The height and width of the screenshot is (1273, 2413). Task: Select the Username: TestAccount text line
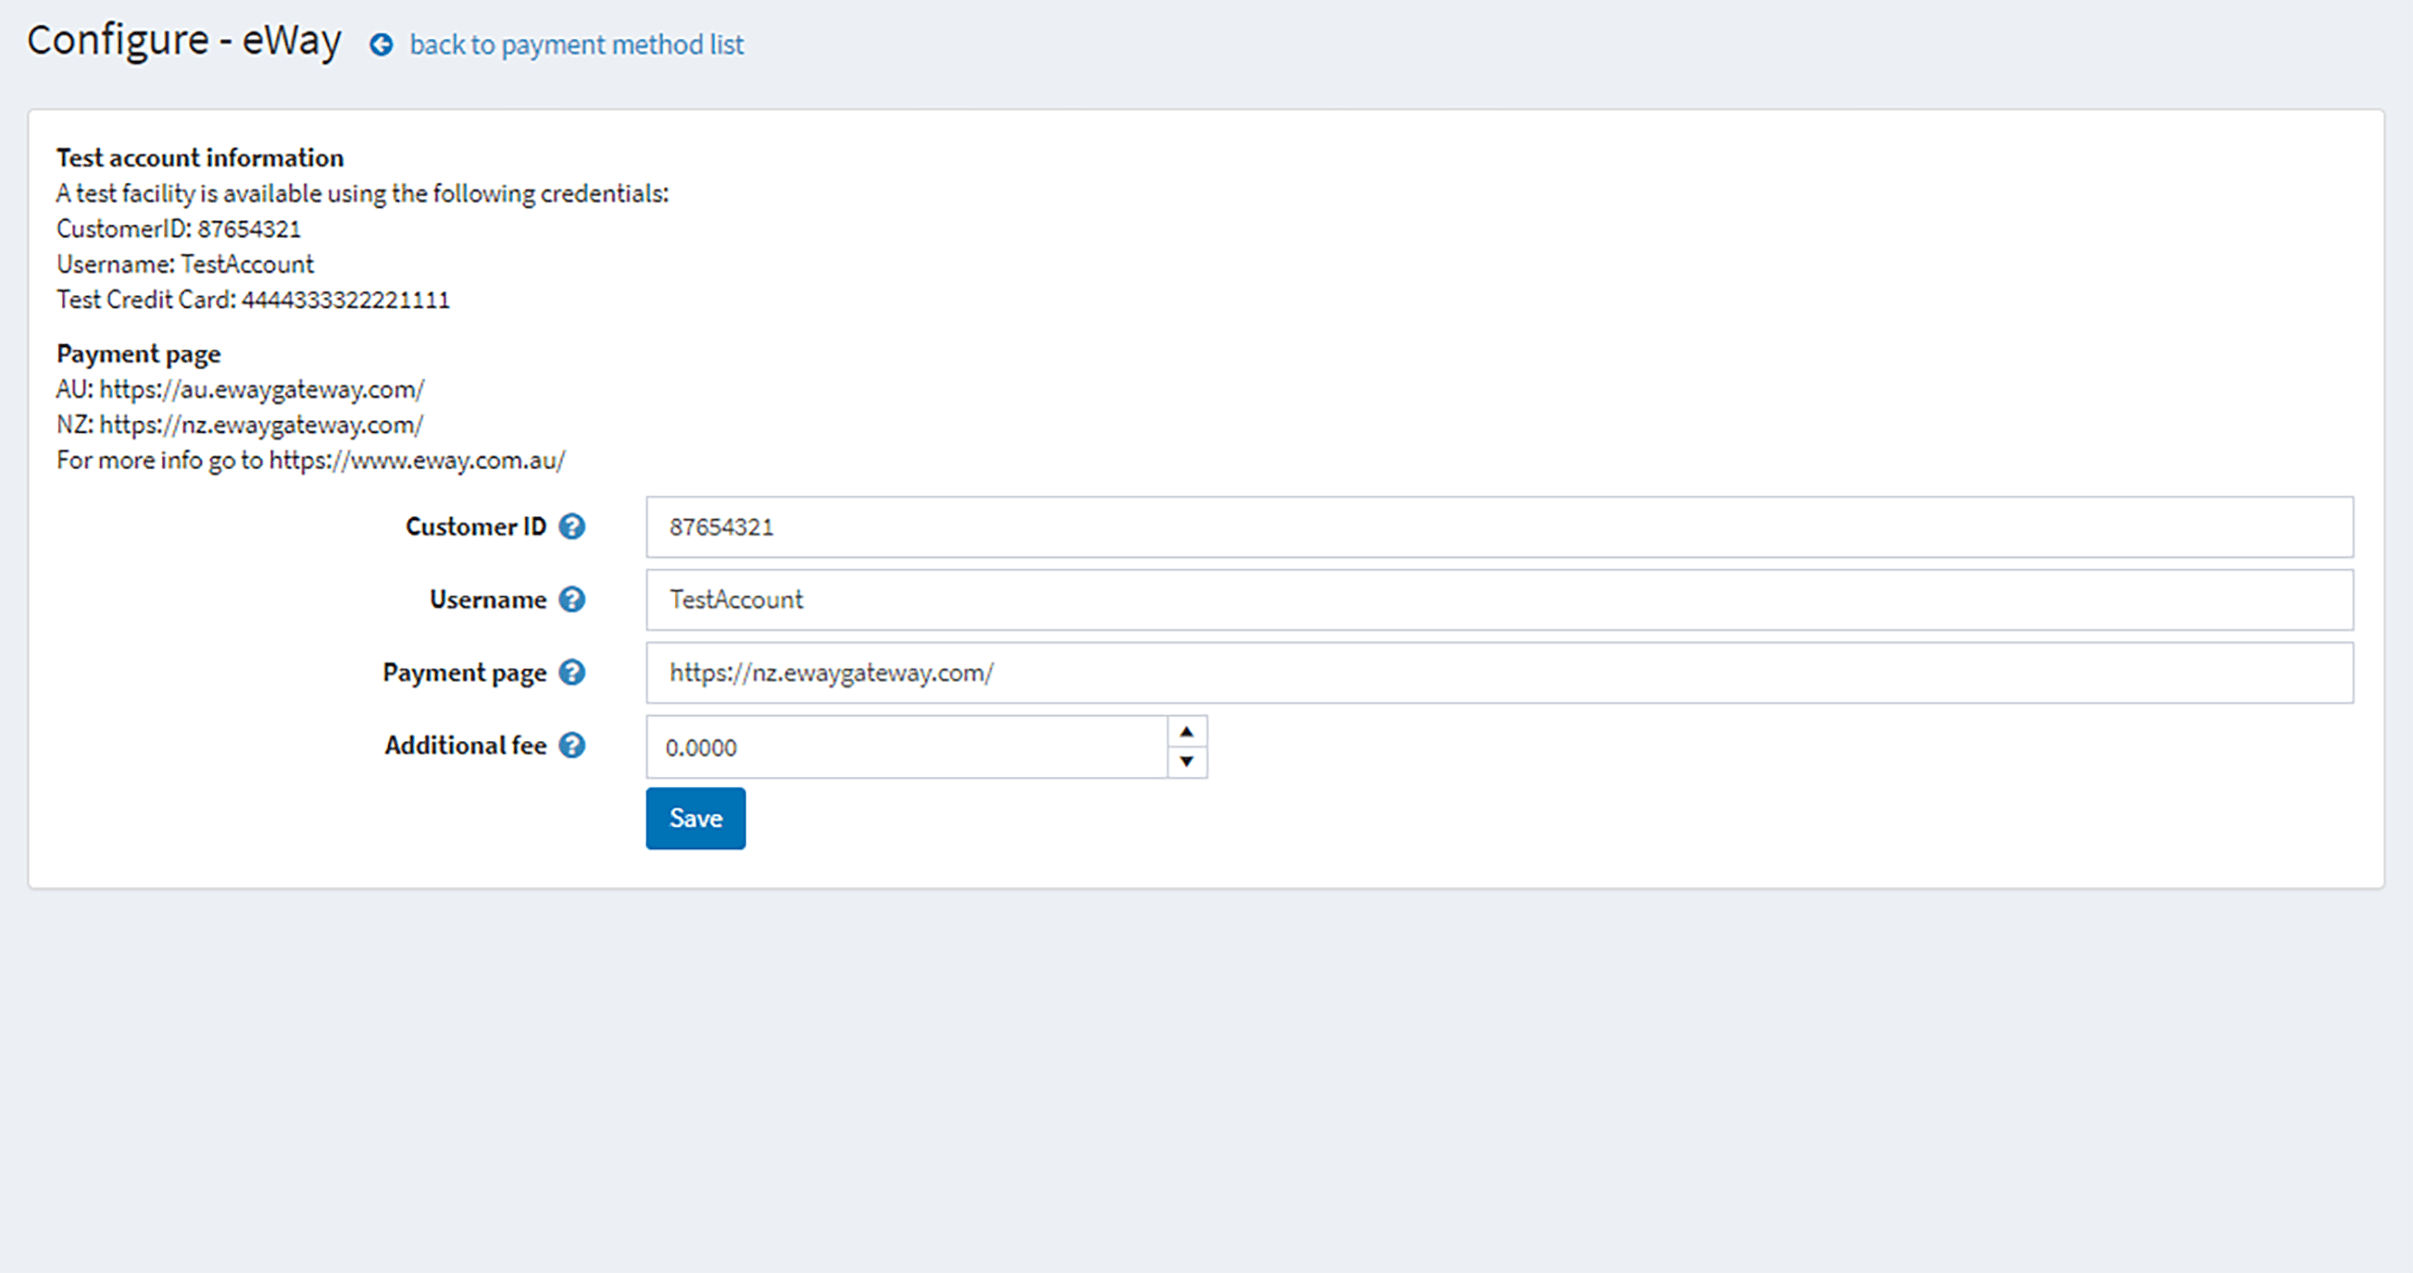click(x=185, y=265)
